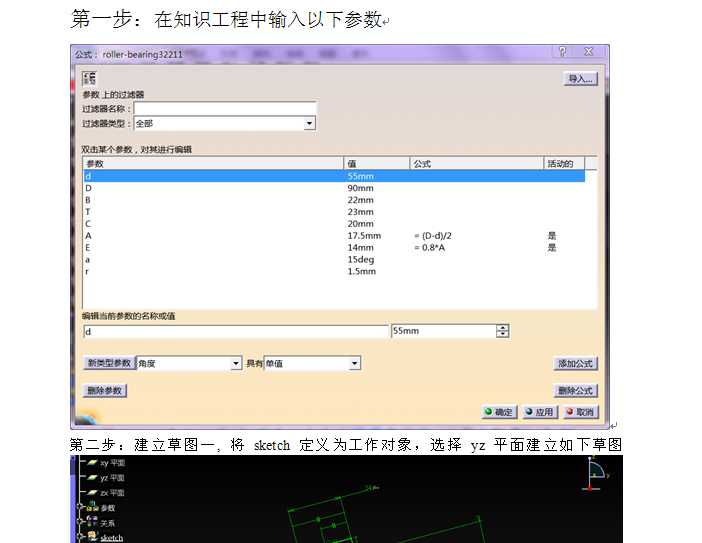This screenshot has height=543, width=702.
Task: Click the 公式 column header in the table
Action: coord(475,163)
